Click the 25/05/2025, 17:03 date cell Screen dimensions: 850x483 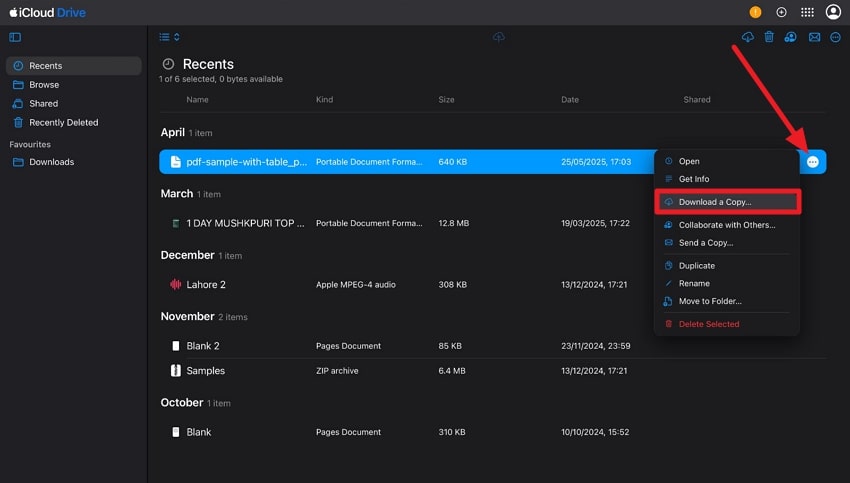click(x=596, y=162)
